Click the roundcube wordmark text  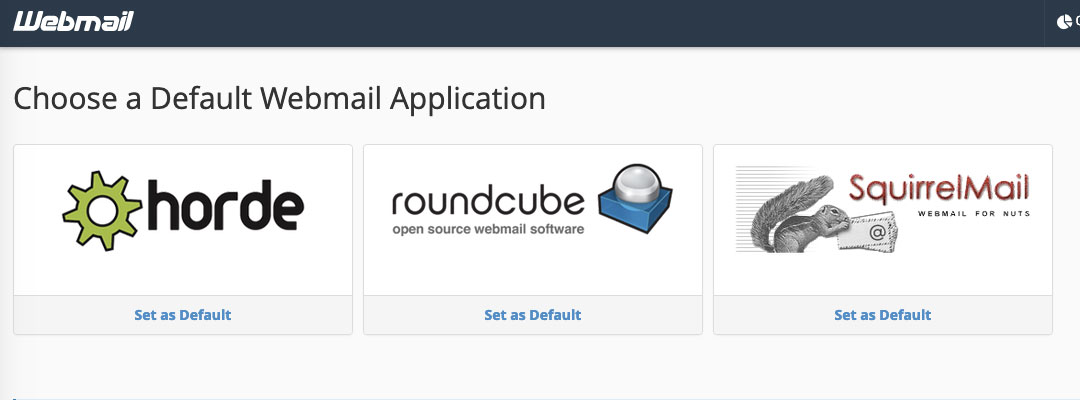(x=488, y=203)
